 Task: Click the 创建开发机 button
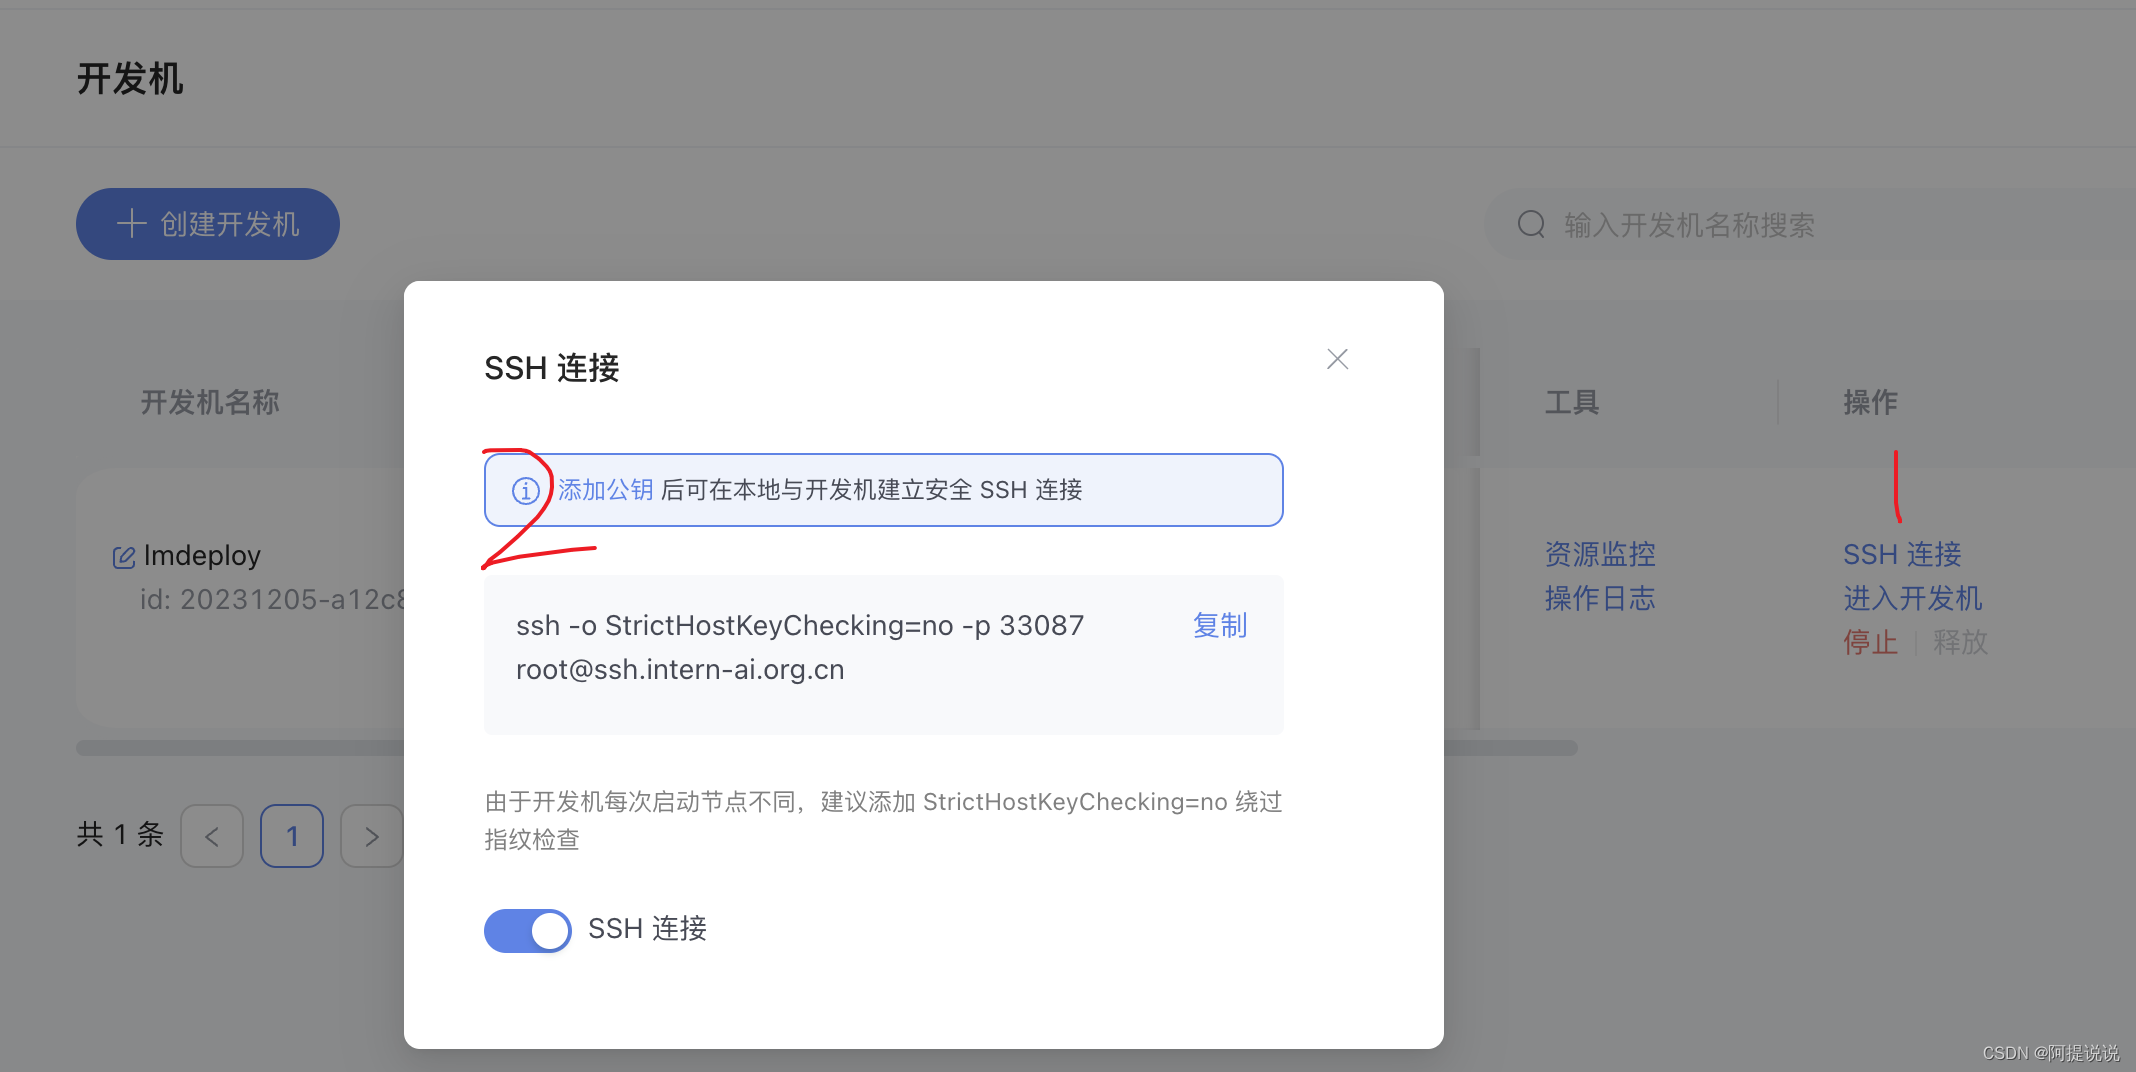tap(207, 223)
